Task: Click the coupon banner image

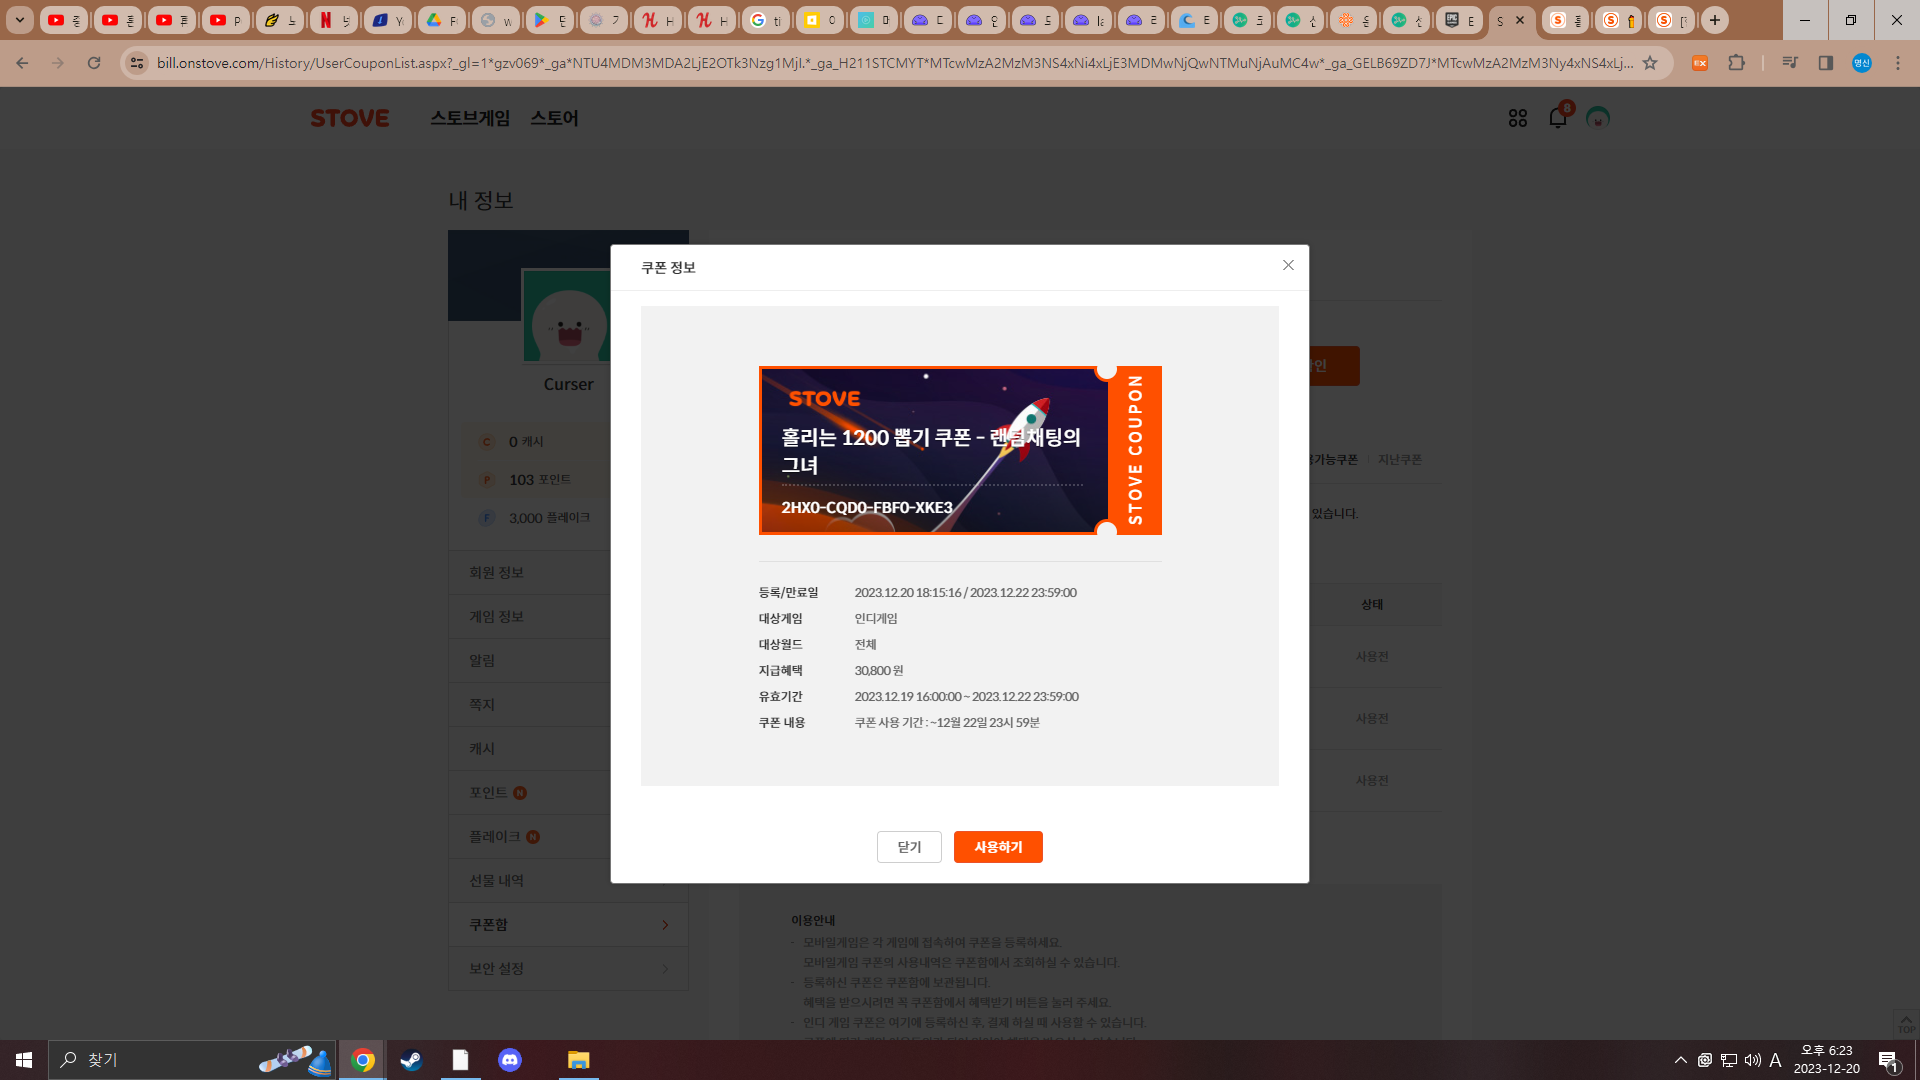Action: pyautogui.click(x=960, y=450)
